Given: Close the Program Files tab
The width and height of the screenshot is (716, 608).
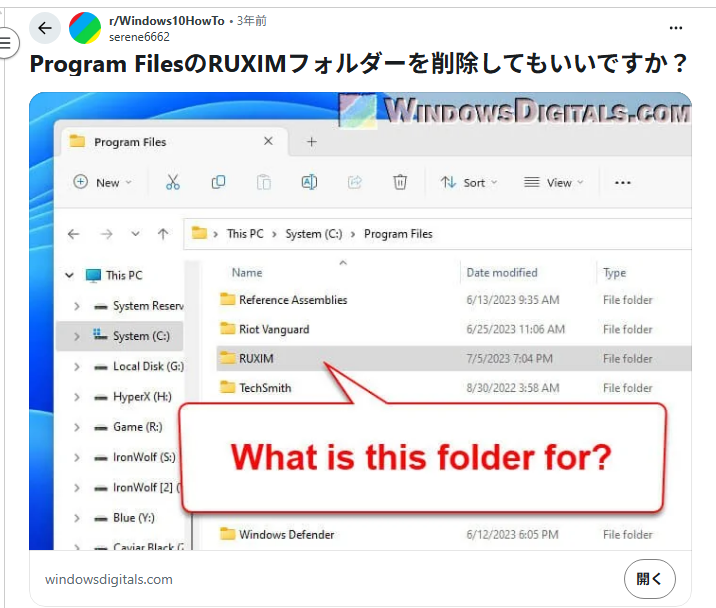Looking at the screenshot, I should point(268,141).
